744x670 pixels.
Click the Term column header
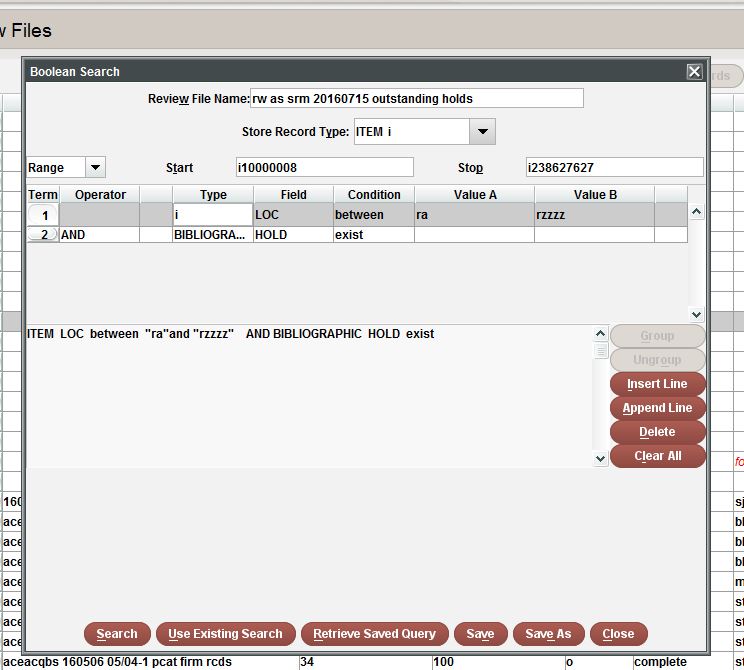(x=43, y=195)
